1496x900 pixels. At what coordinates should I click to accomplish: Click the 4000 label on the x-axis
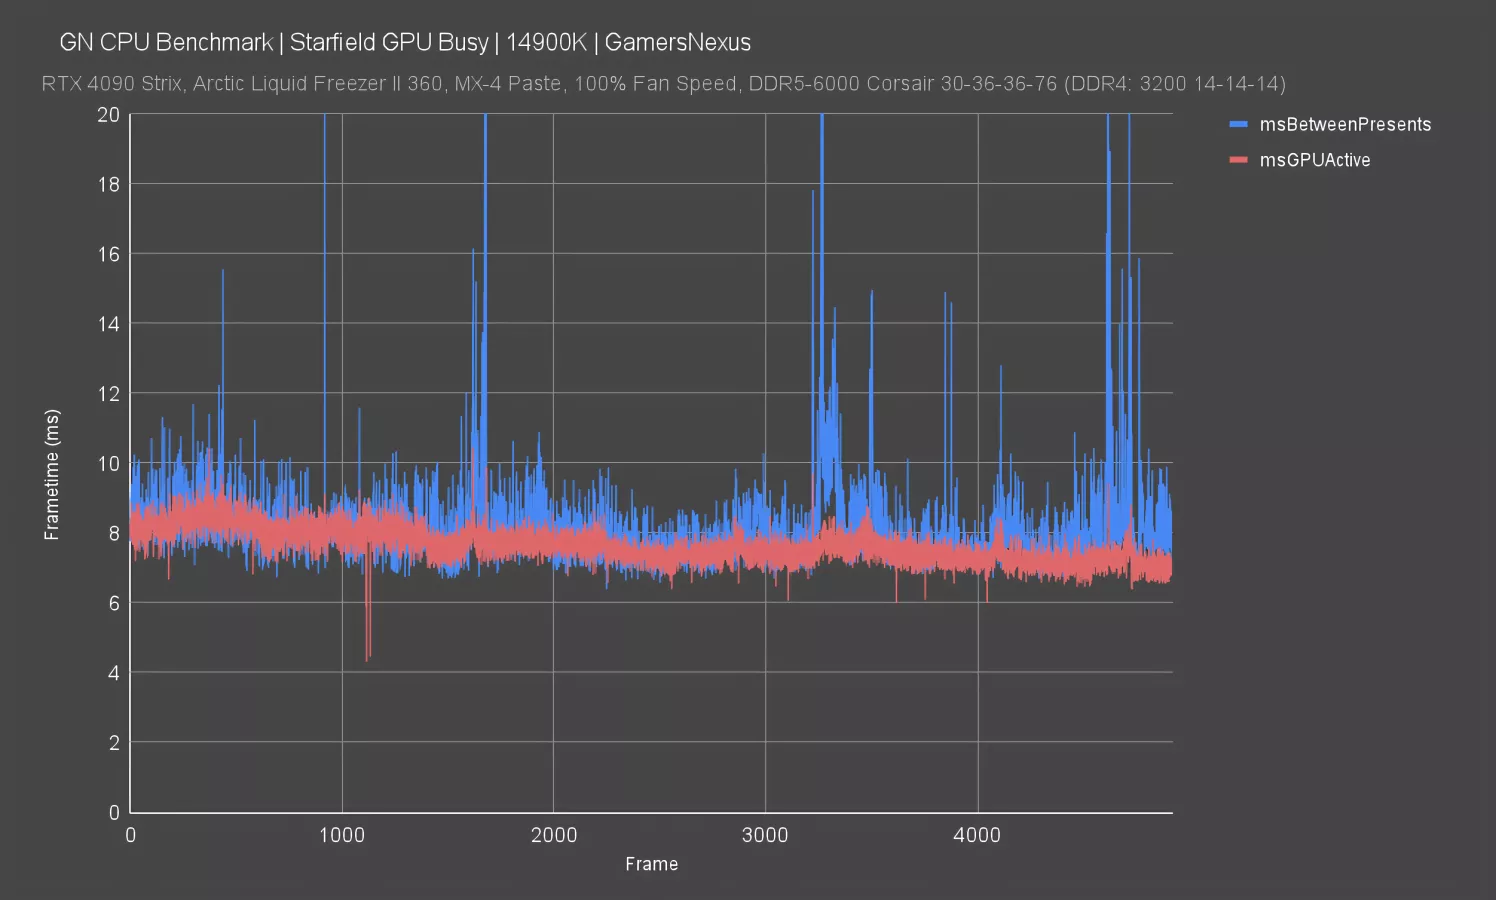point(977,836)
